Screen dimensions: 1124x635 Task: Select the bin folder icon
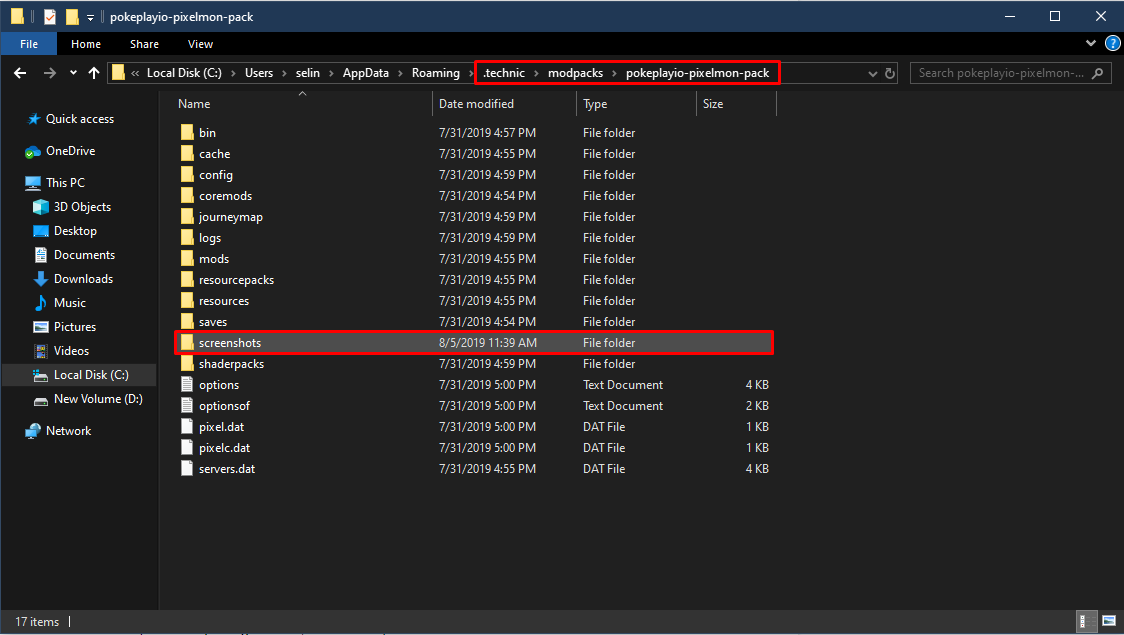coord(187,133)
